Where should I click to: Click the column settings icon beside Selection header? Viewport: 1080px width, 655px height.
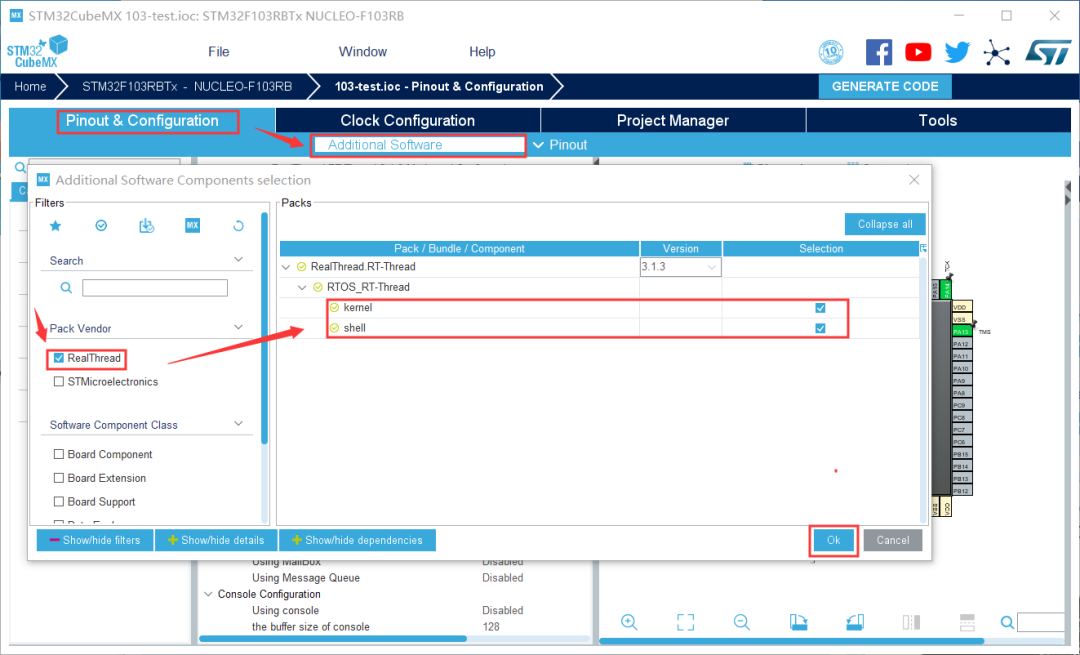click(x=924, y=248)
